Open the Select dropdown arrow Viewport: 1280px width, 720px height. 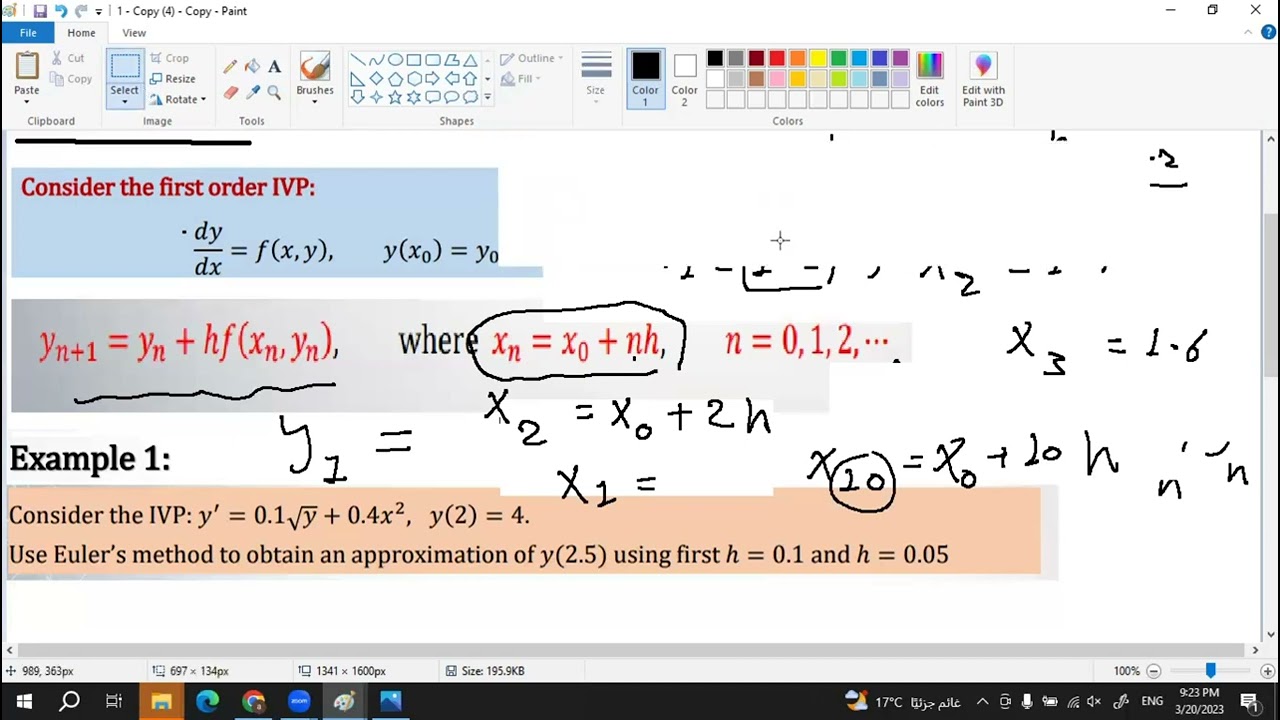click(x=125, y=102)
